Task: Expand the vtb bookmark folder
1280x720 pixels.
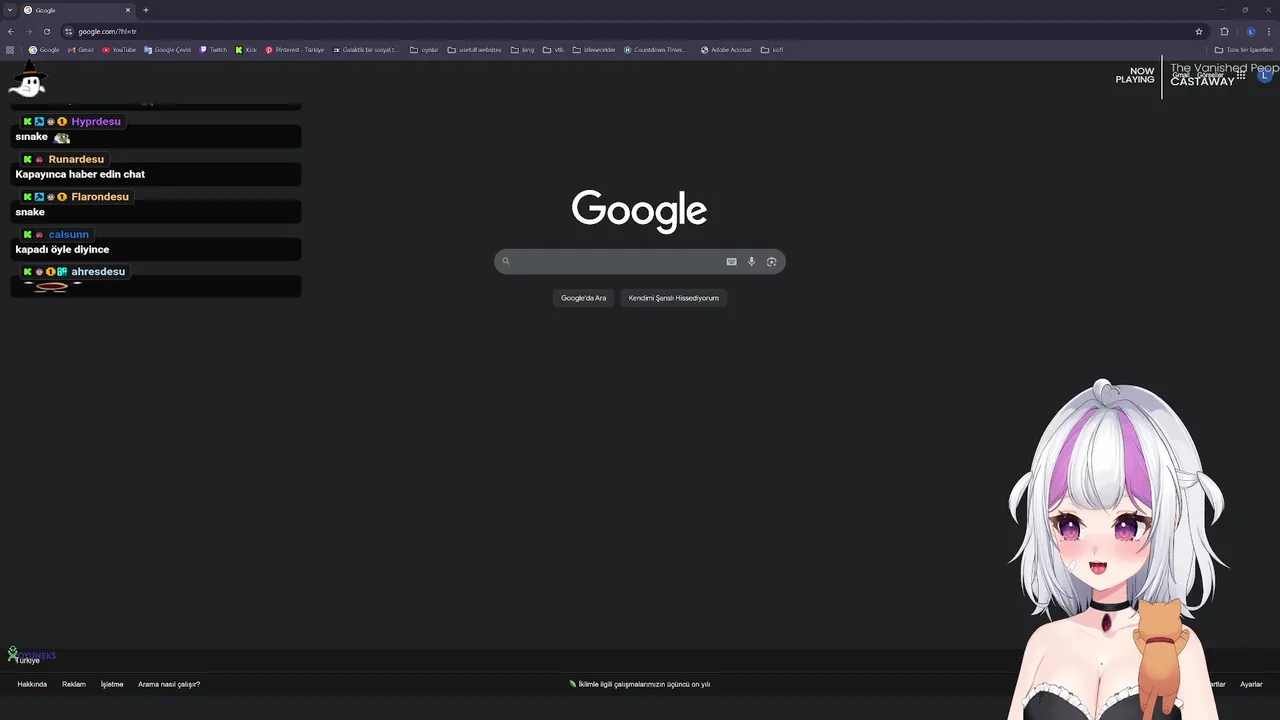Action: [x=553, y=49]
